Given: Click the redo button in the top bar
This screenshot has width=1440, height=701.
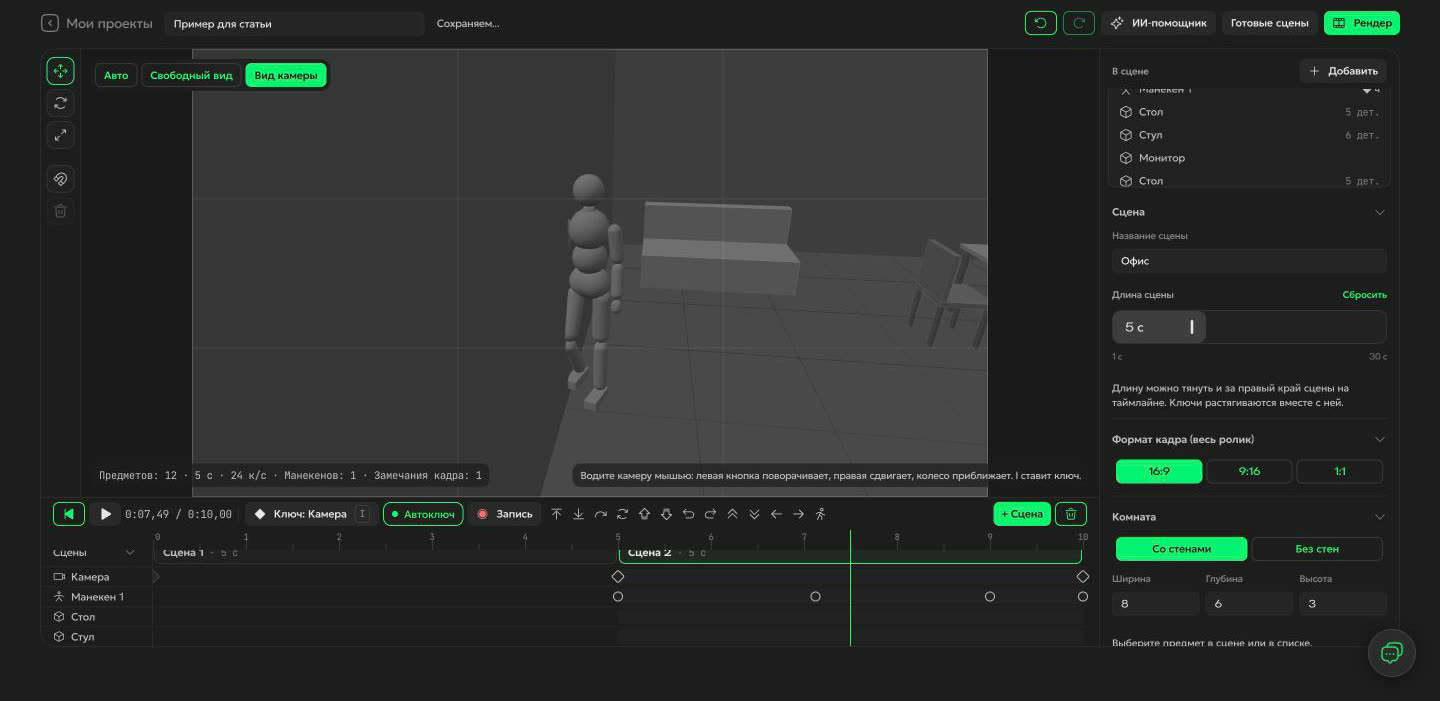Looking at the screenshot, I should pyautogui.click(x=1079, y=23).
